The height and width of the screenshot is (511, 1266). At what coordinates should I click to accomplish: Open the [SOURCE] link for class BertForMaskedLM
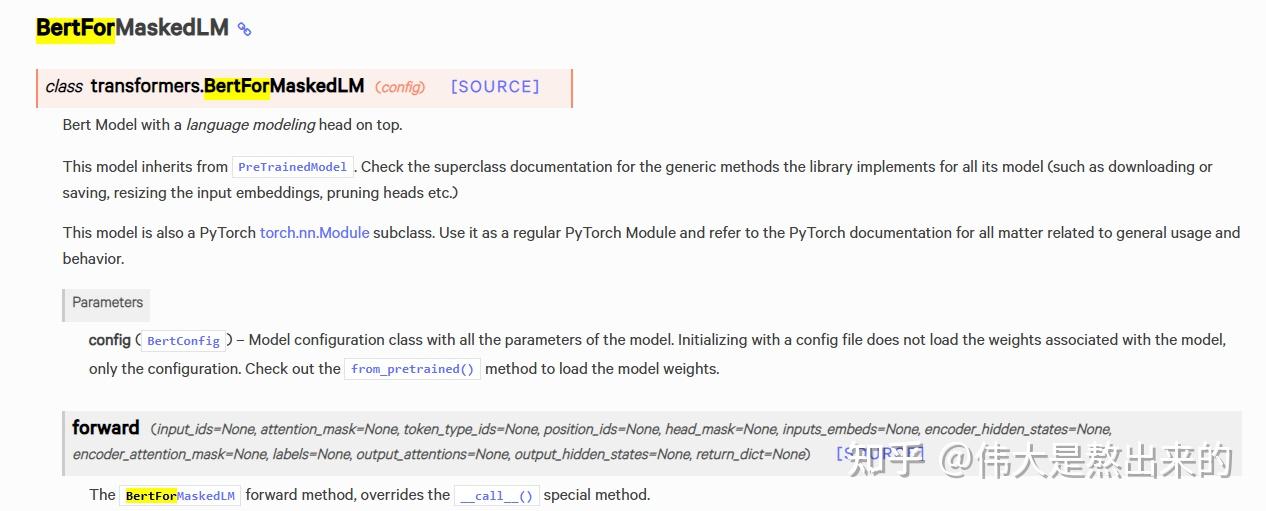[494, 87]
